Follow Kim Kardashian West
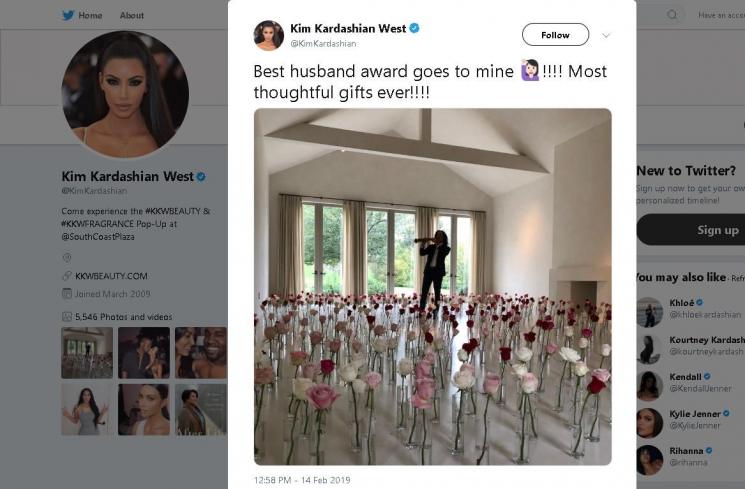The width and height of the screenshot is (745, 489). point(555,35)
